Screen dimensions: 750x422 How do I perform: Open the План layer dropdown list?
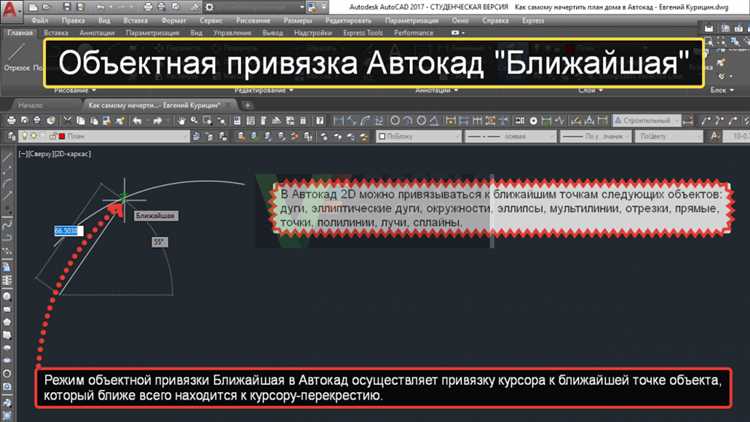coord(104,136)
